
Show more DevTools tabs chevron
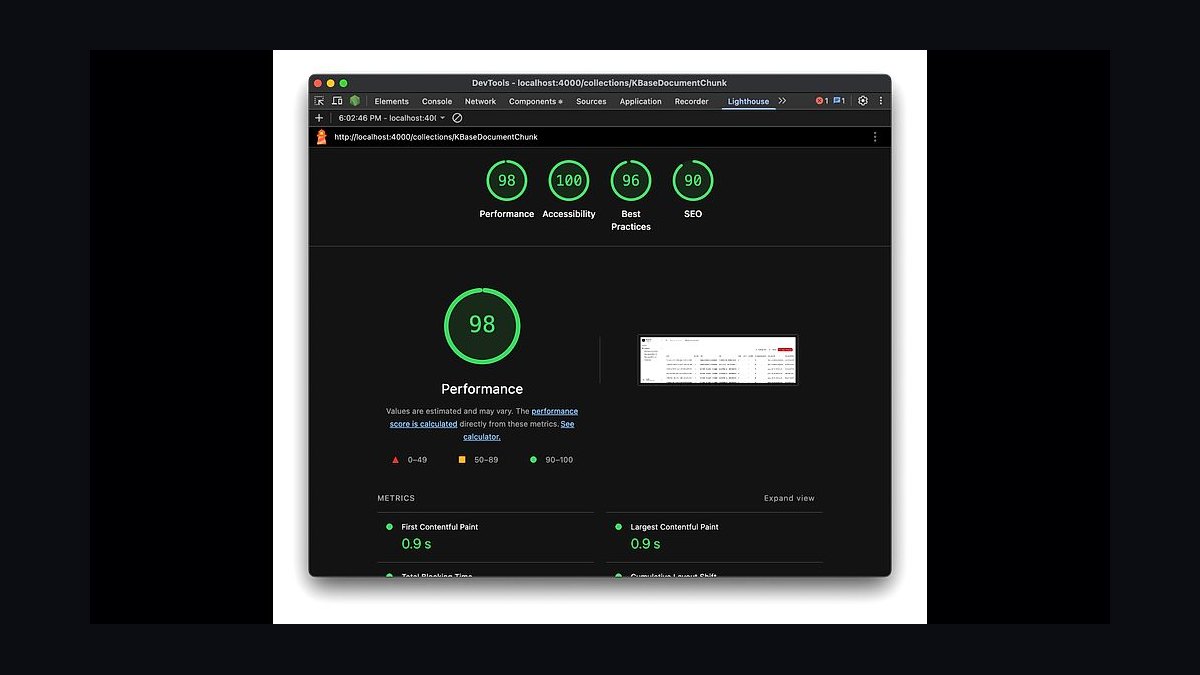click(x=783, y=101)
